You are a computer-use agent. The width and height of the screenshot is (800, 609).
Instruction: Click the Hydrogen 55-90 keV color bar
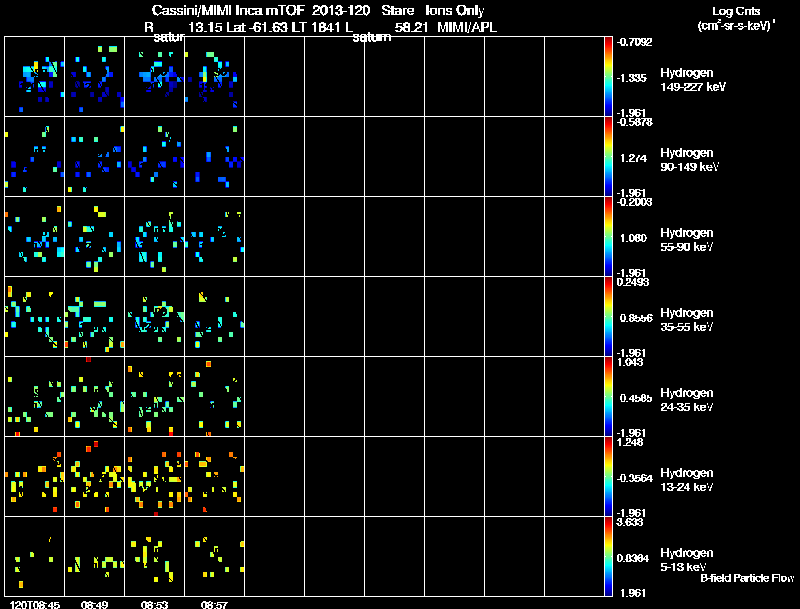(608, 237)
